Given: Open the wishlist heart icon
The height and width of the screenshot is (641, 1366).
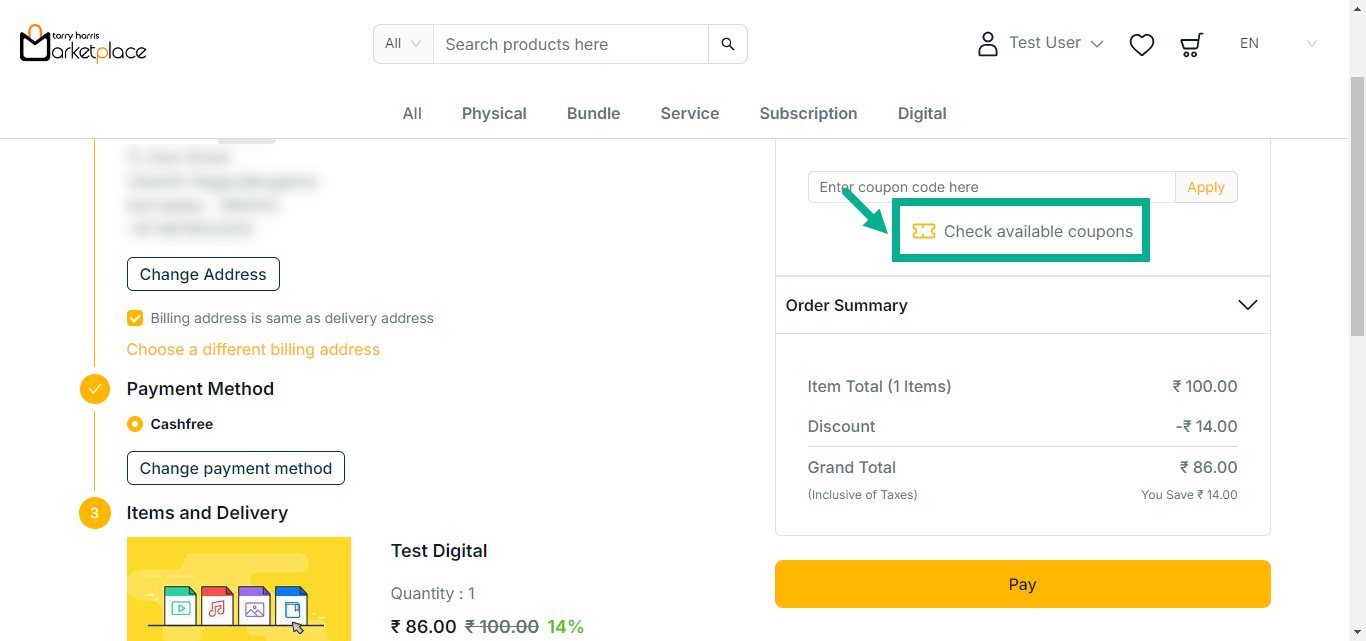Looking at the screenshot, I should [1141, 45].
